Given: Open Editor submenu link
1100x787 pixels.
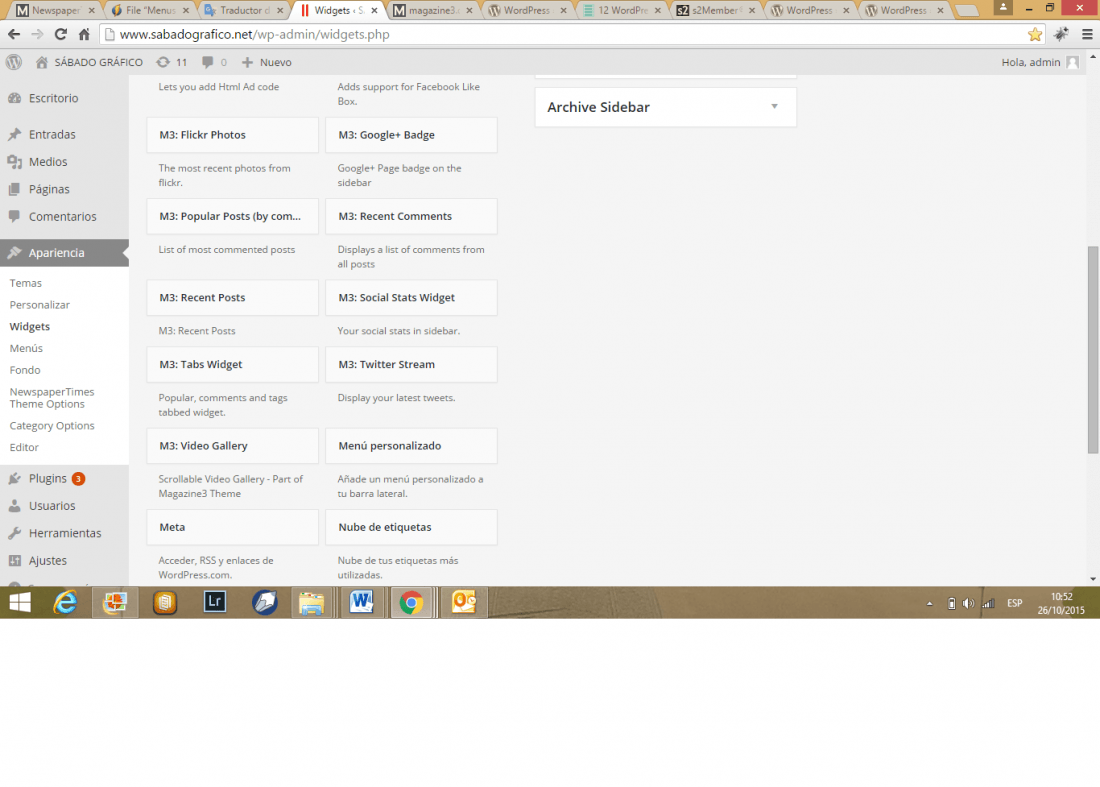Looking at the screenshot, I should (24, 447).
